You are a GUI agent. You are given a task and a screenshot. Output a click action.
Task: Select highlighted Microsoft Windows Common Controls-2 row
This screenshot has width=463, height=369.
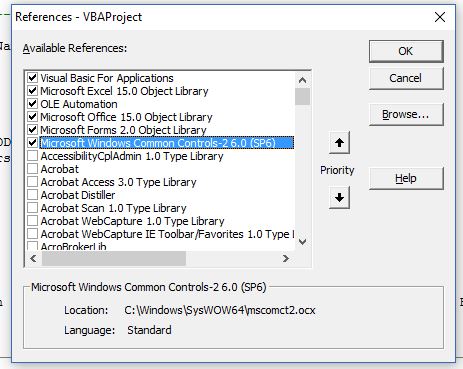(x=167, y=143)
